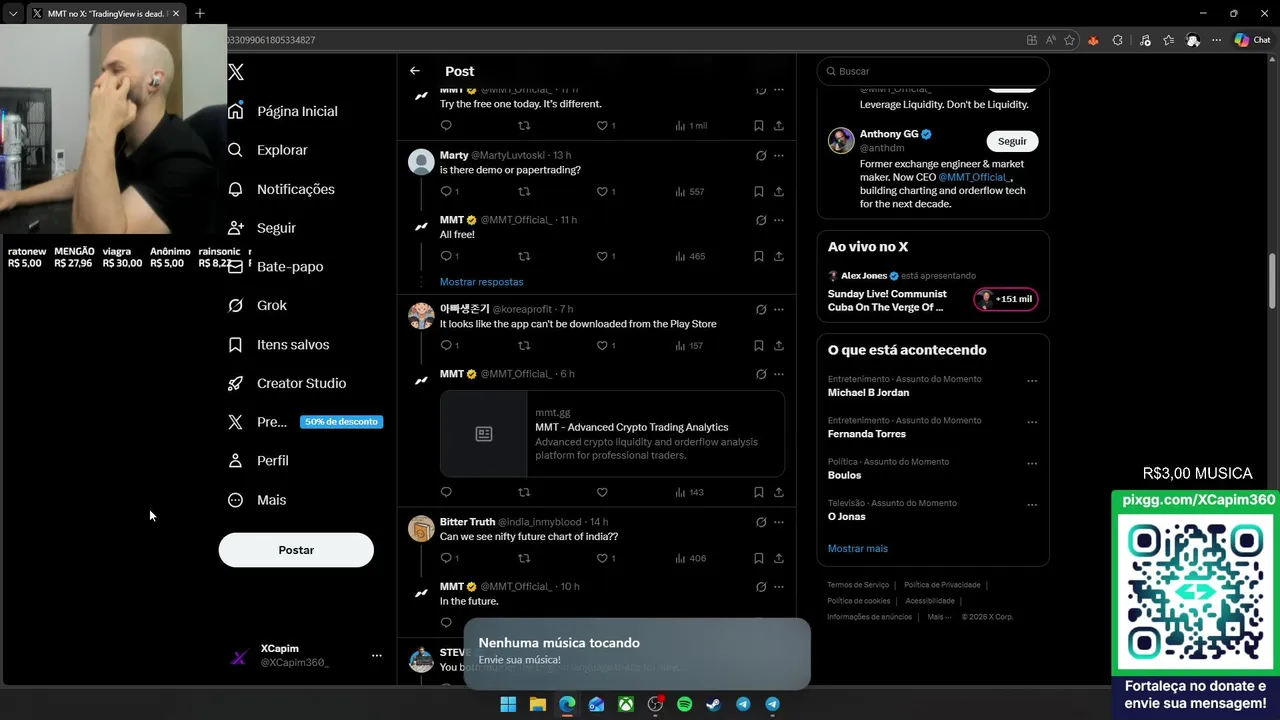Open Steam from the taskbar

click(713, 704)
